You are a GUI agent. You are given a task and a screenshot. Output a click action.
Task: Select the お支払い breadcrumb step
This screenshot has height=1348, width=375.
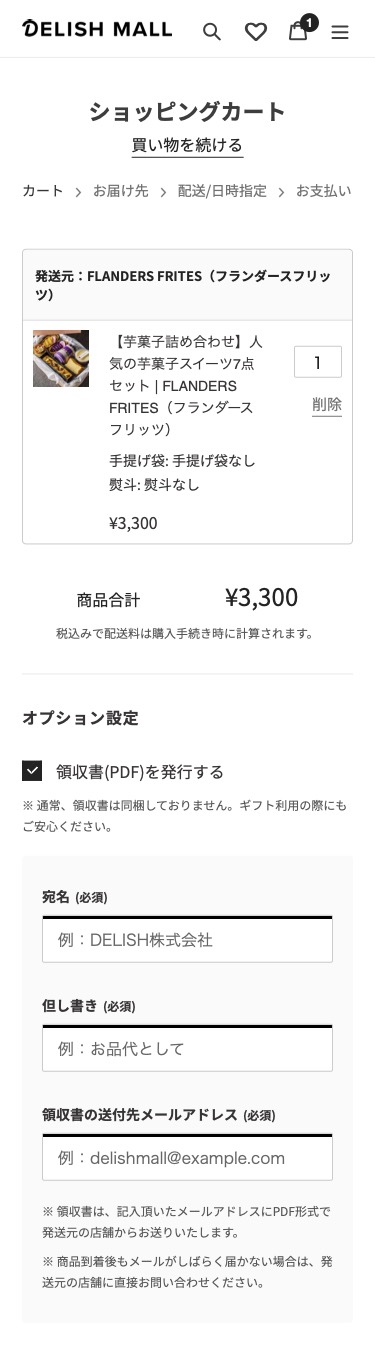tap(324, 190)
